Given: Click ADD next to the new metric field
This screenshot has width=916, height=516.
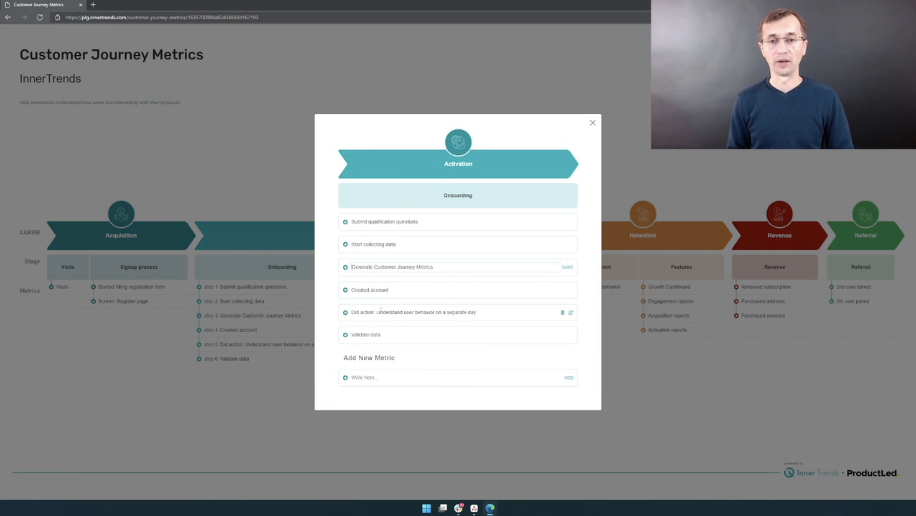Looking at the screenshot, I should (x=568, y=378).
